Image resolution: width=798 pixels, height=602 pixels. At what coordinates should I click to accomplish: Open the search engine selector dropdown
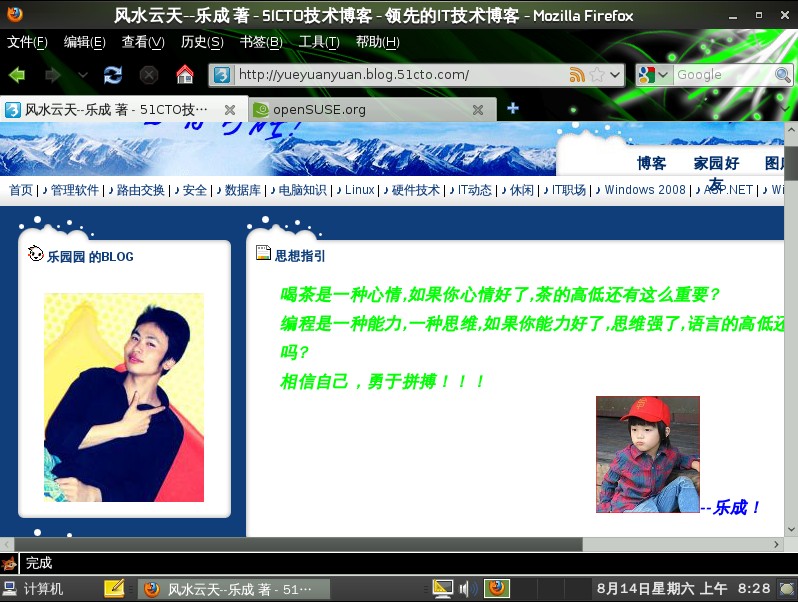663,75
